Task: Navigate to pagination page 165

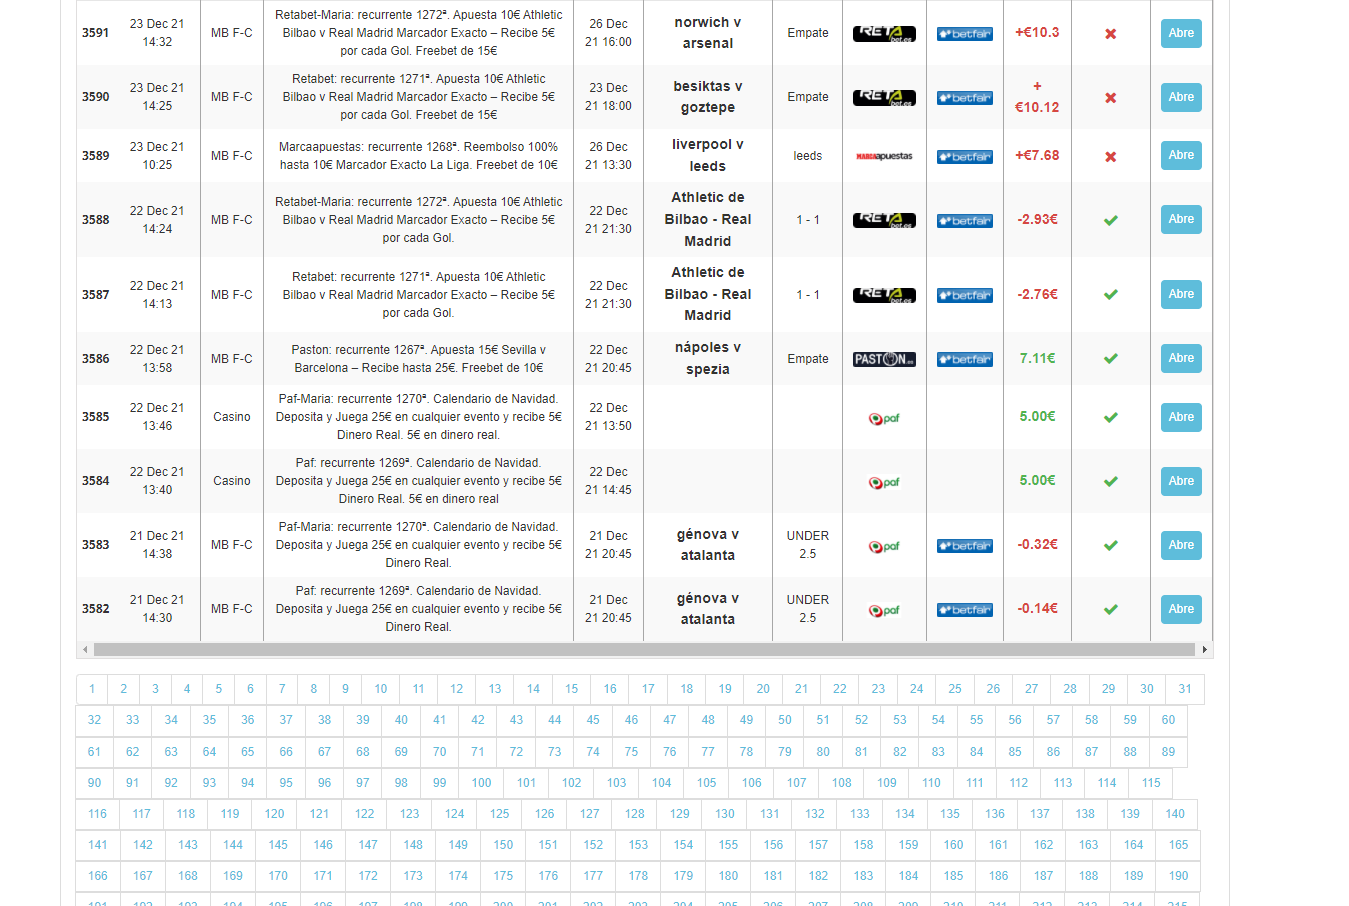Action: point(1178,845)
